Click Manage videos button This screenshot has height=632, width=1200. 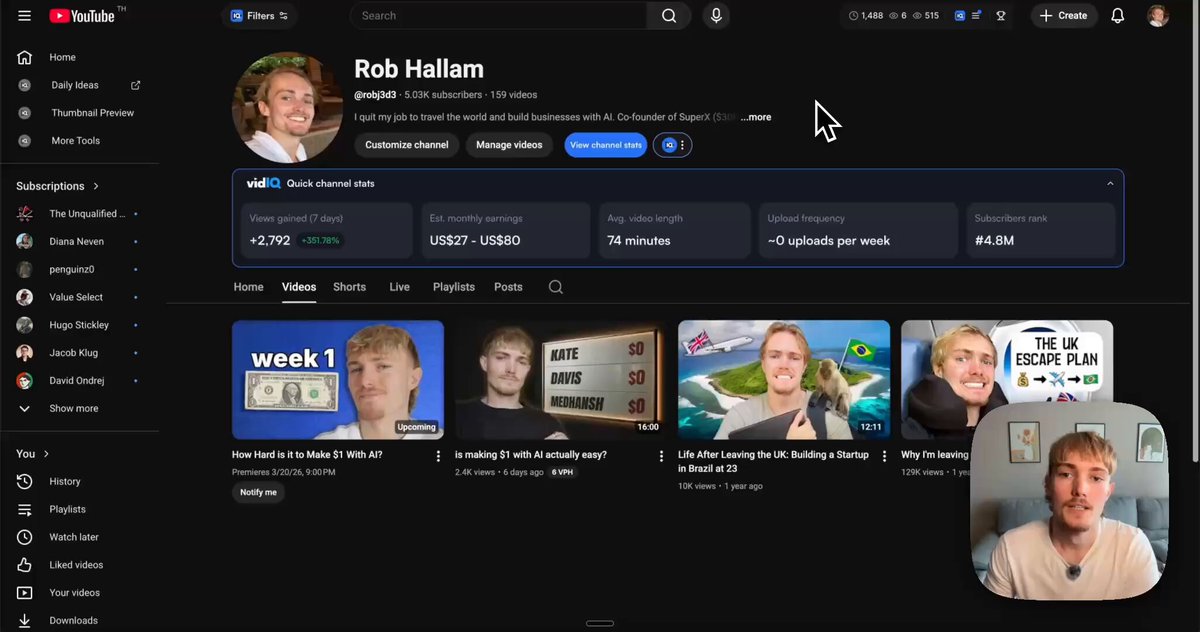[x=509, y=145]
